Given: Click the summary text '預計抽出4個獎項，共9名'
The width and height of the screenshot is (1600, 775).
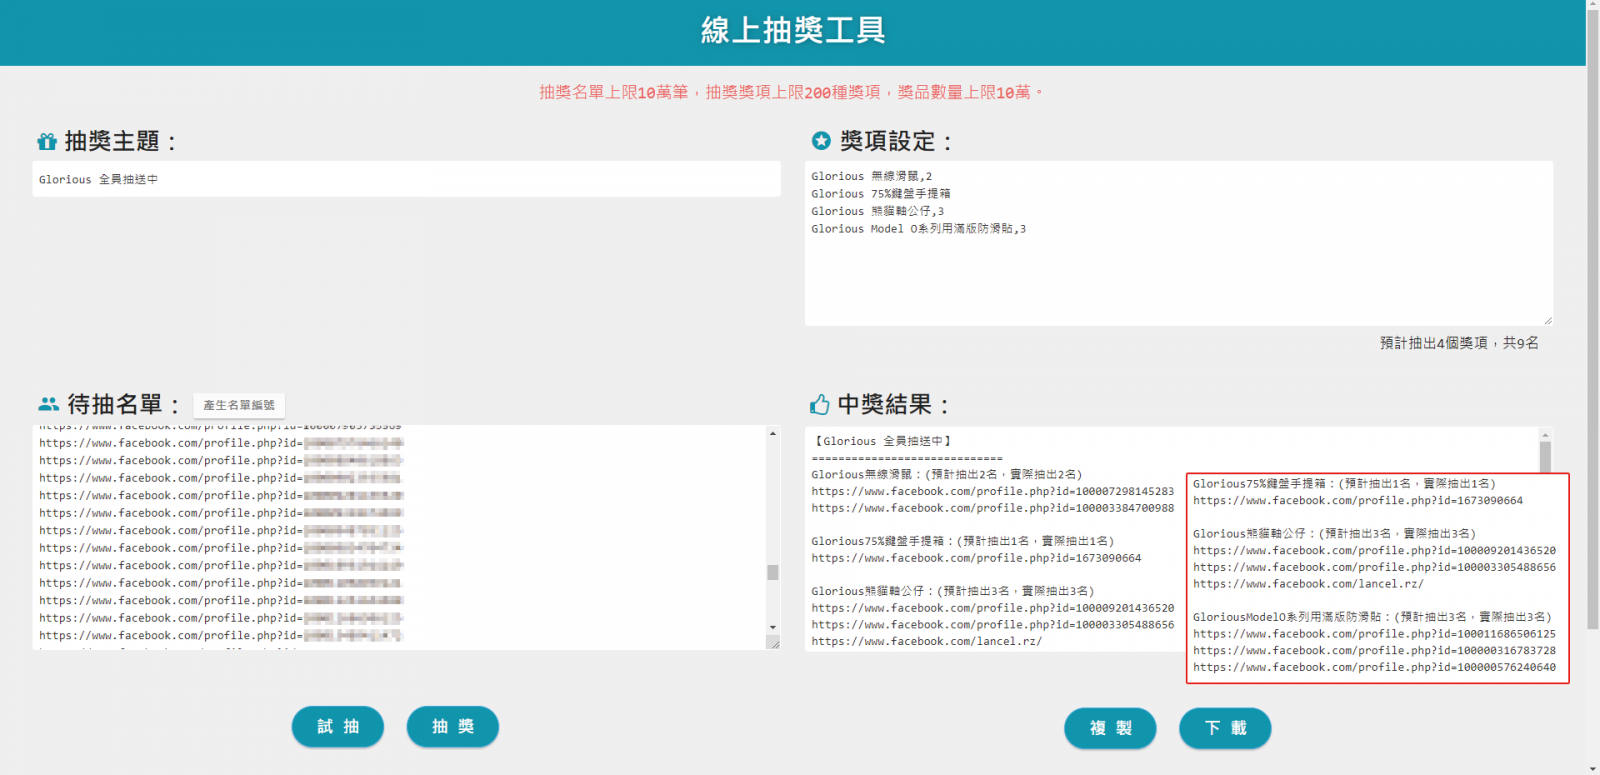Looking at the screenshot, I should 1459,343.
